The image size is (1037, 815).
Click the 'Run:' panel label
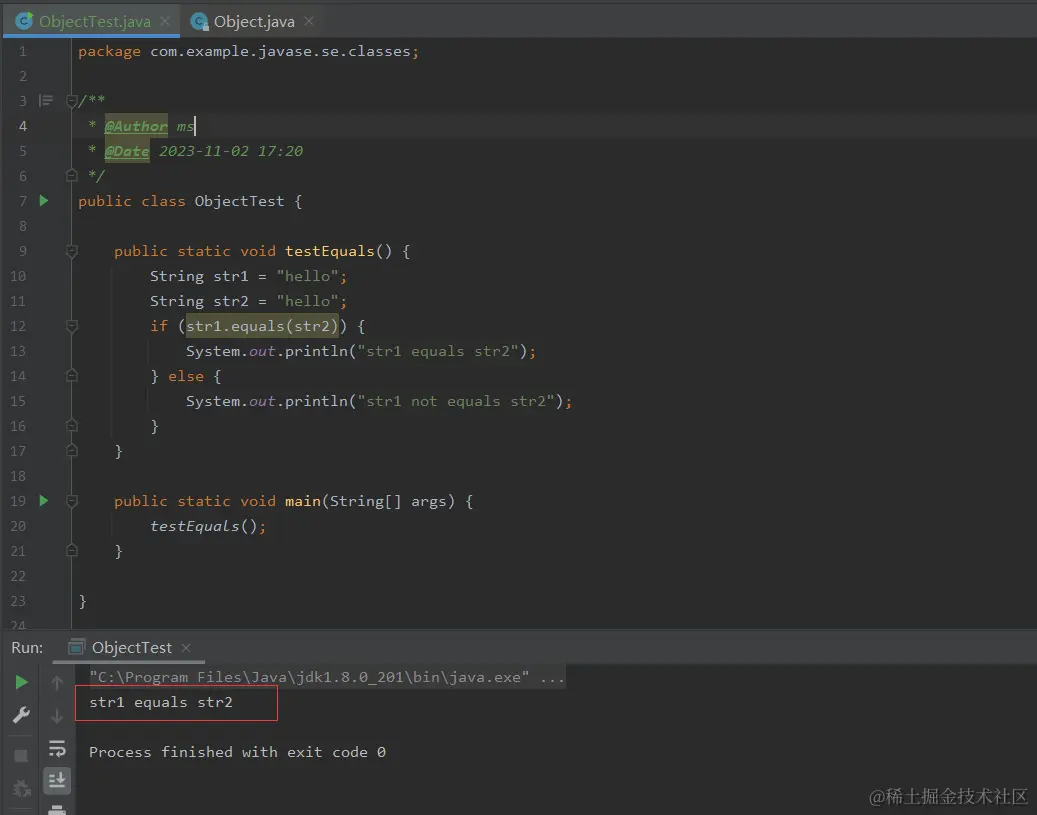(x=27, y=648)
